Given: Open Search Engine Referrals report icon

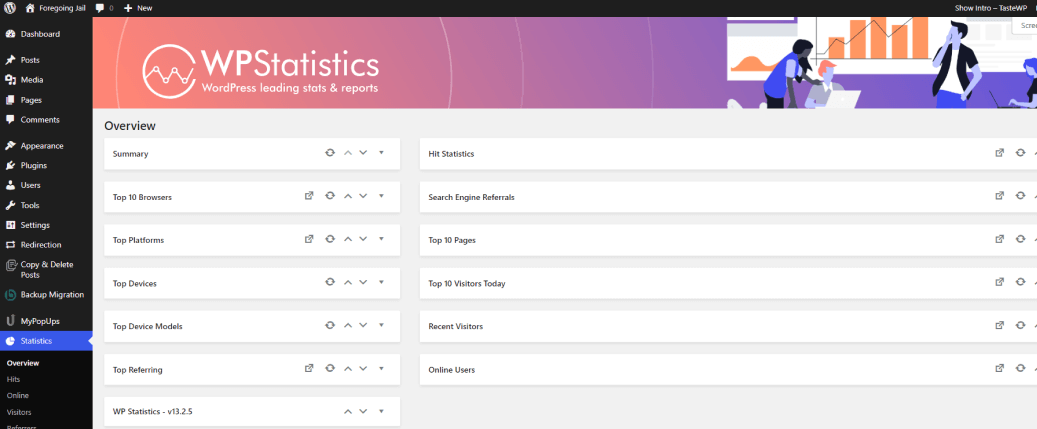Looking at the screenshot, I should pos(1000,196).
